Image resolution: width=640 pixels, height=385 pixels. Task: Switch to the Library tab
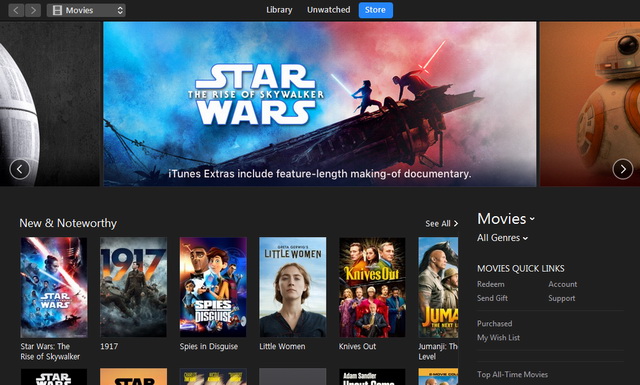(279, 10)
